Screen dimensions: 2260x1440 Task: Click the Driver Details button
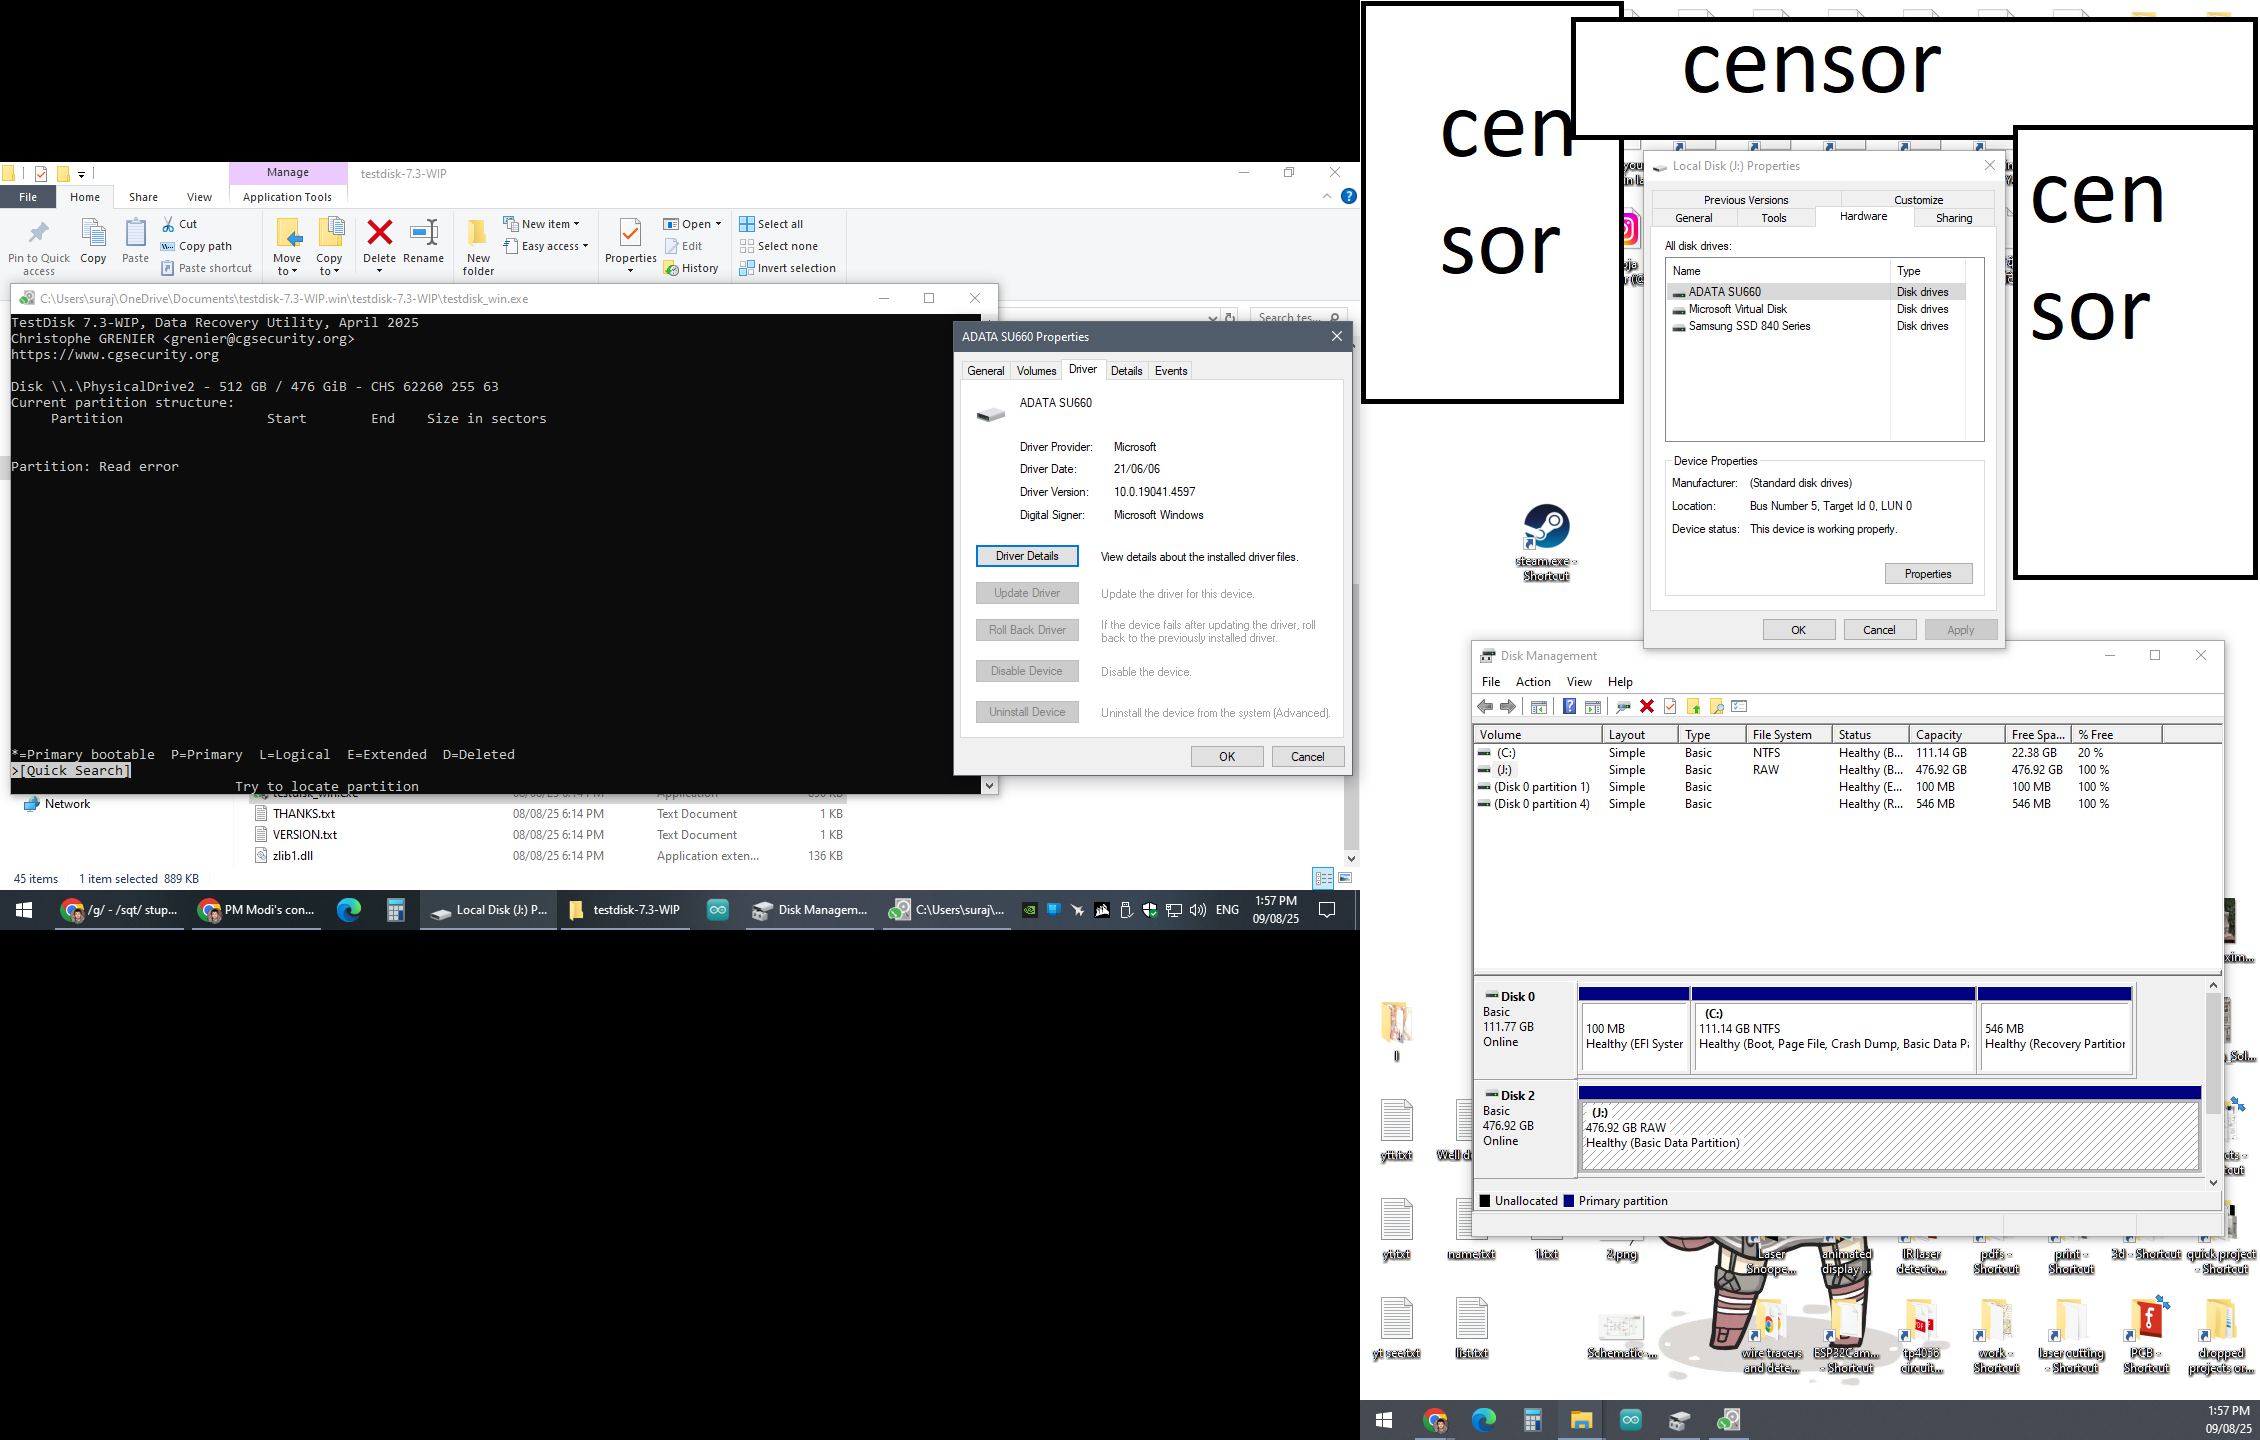(1027, 556)
